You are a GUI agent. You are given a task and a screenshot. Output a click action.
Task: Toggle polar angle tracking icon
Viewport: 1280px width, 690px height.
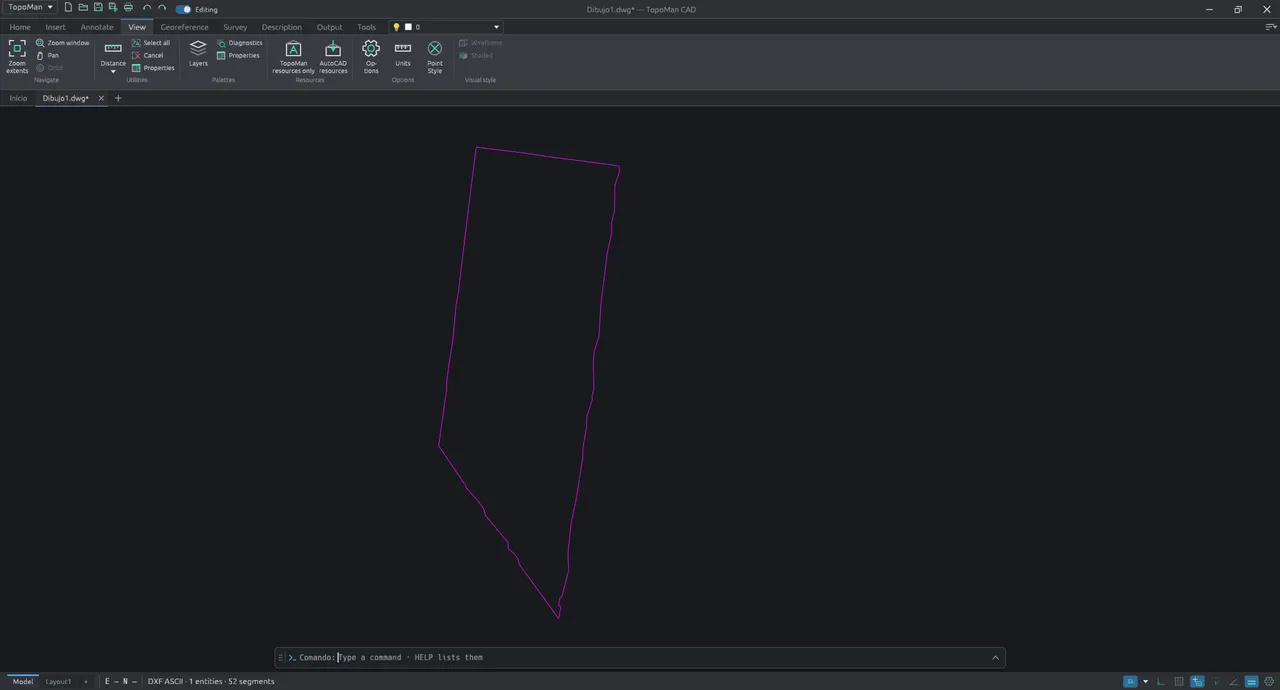[1234, 681]
